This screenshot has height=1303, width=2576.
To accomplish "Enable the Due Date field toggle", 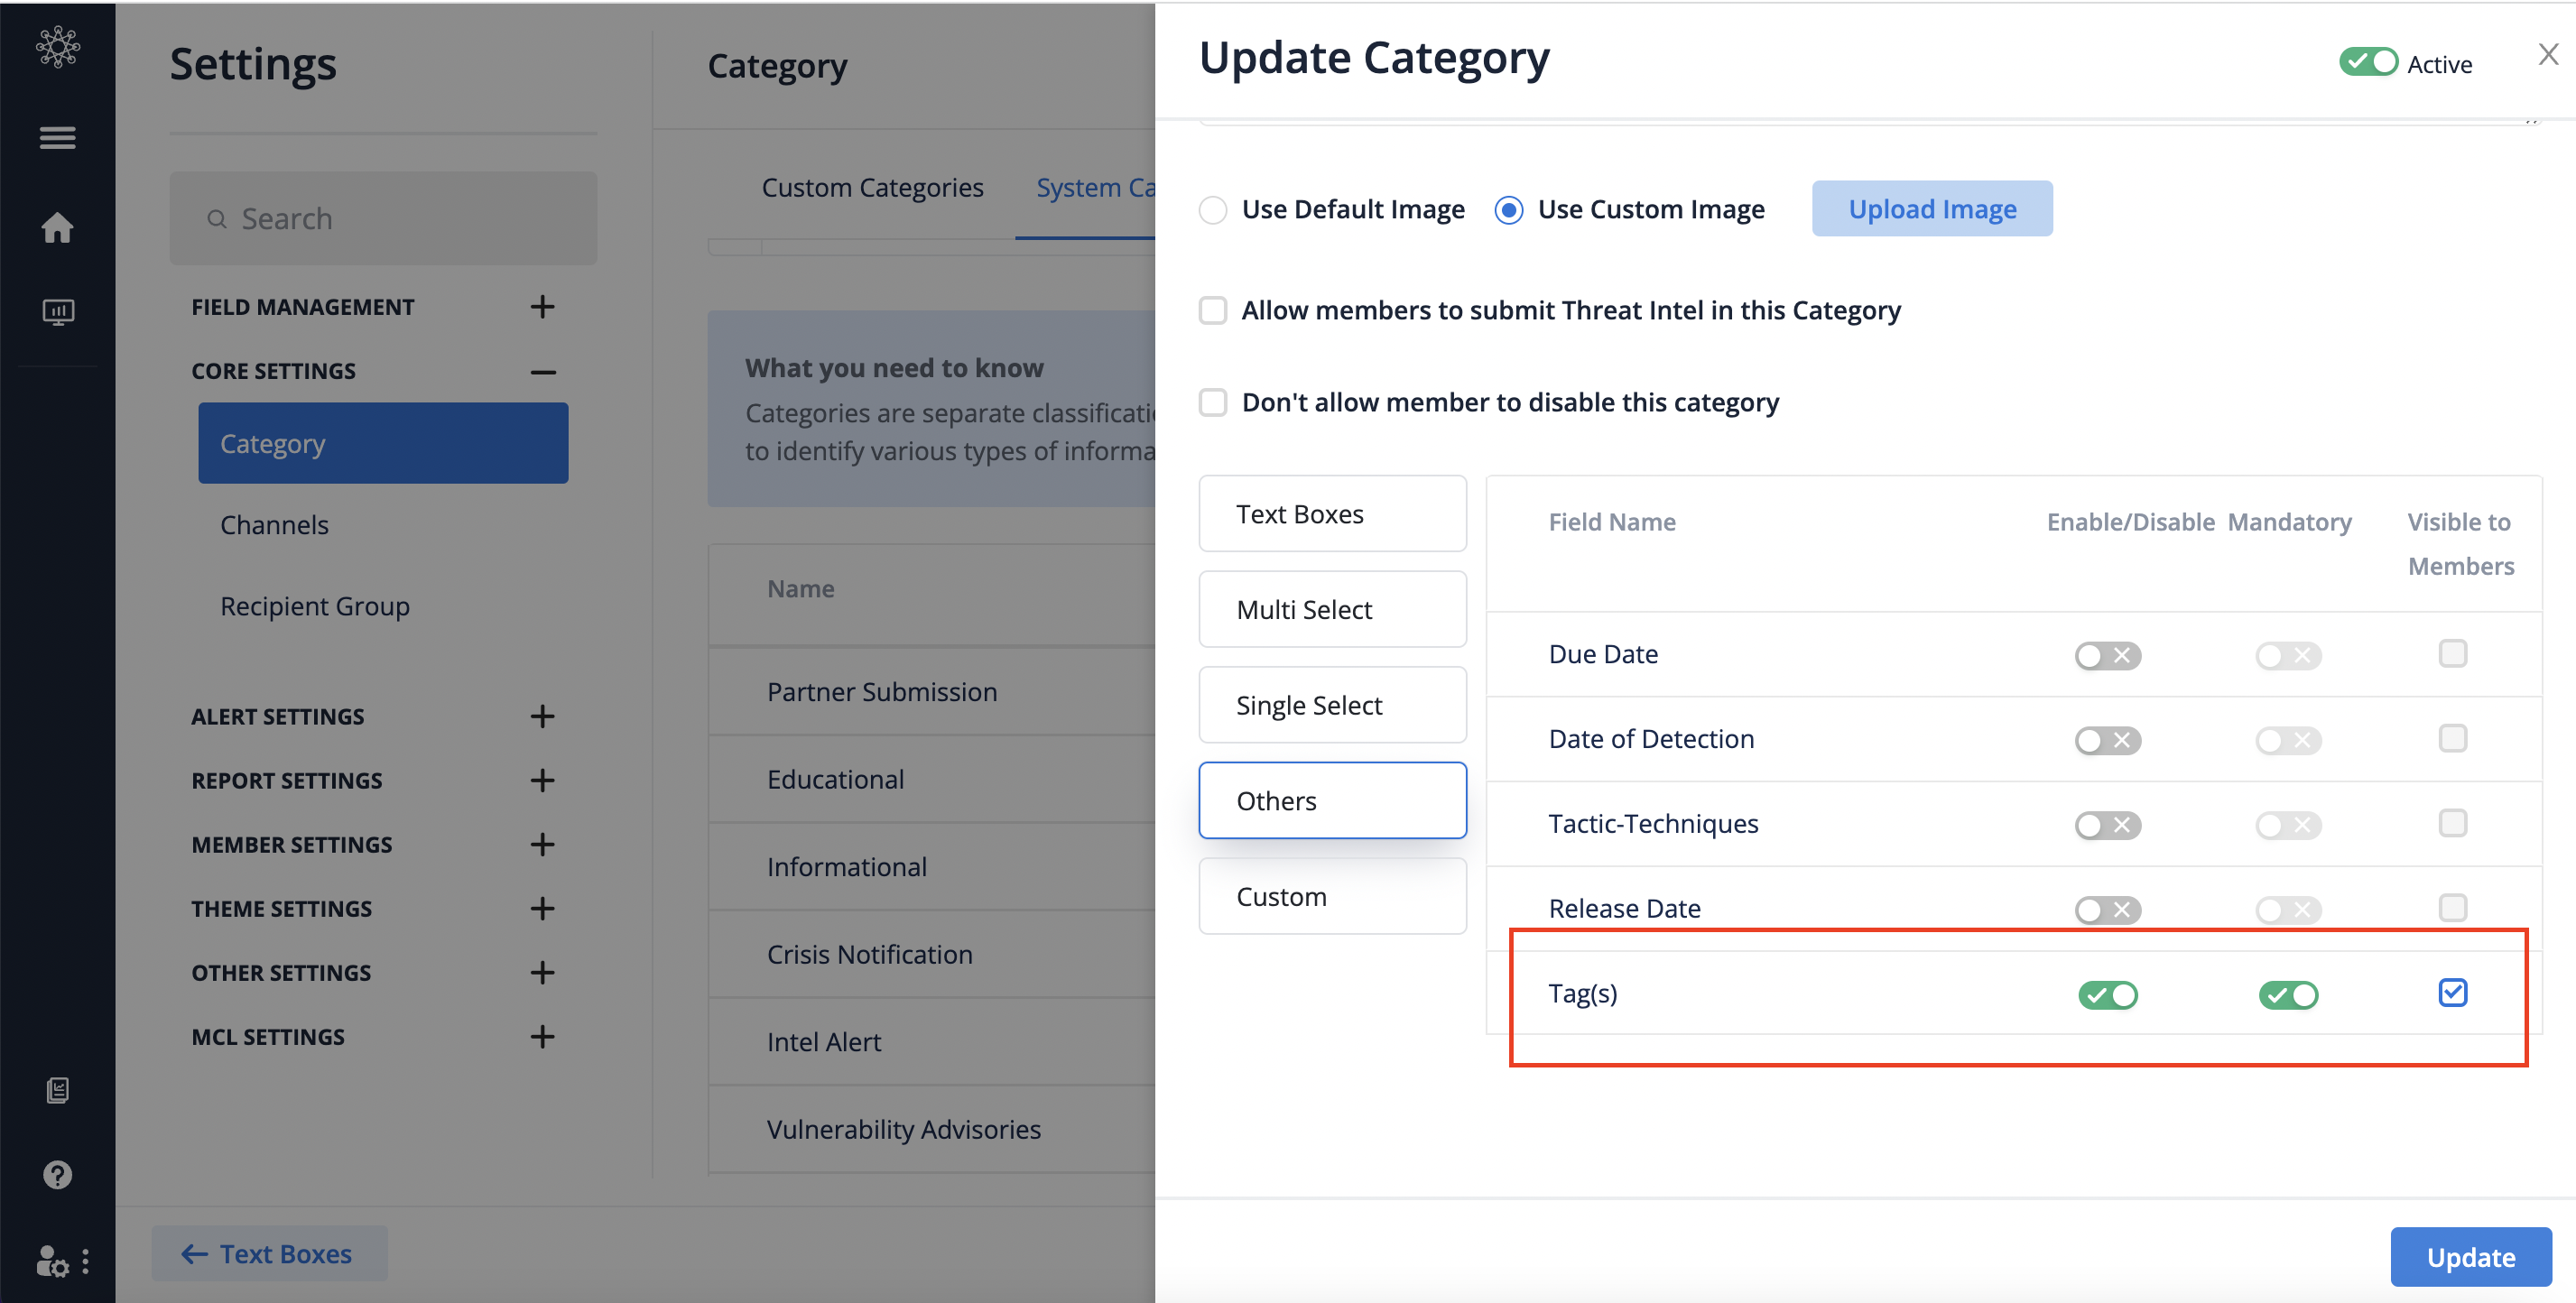I will [x=2107, y=655].
